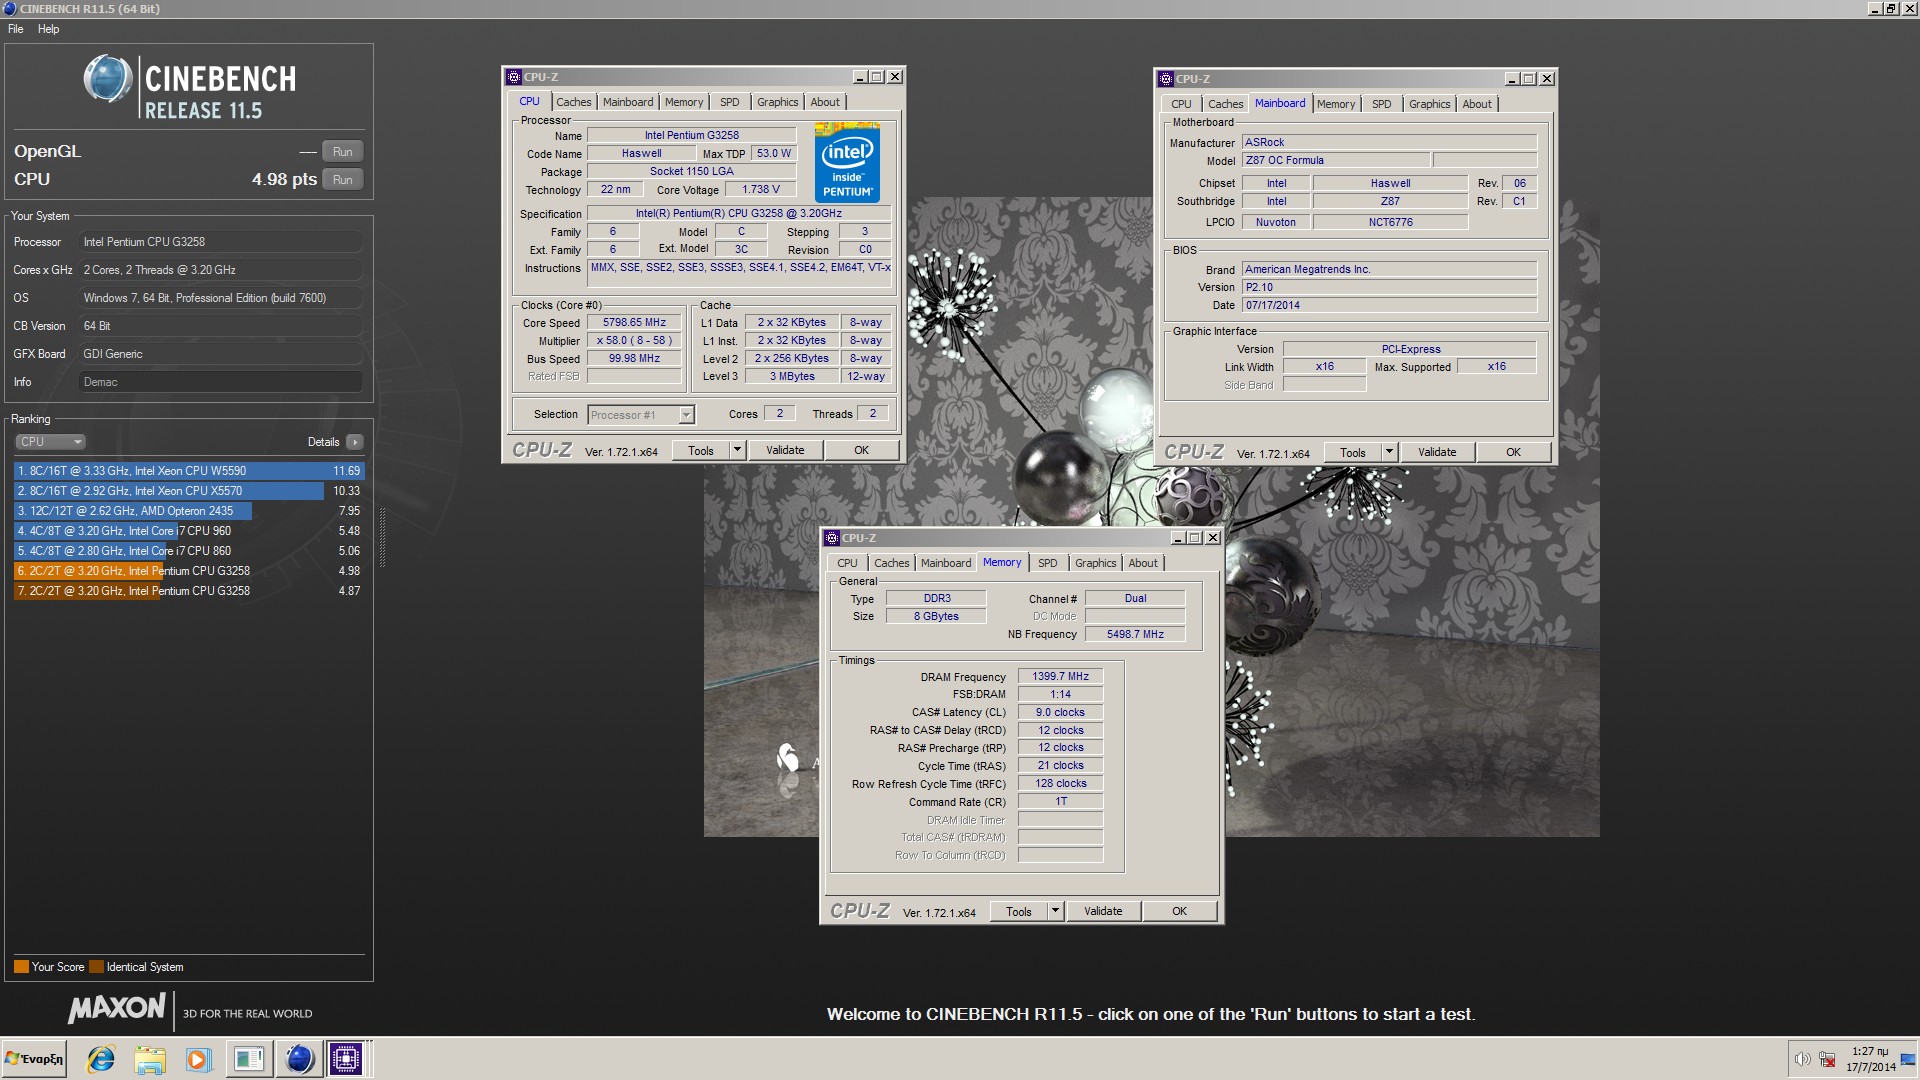Open SPD tab in Mainboard CPU-Z window

pos(1382,104)
